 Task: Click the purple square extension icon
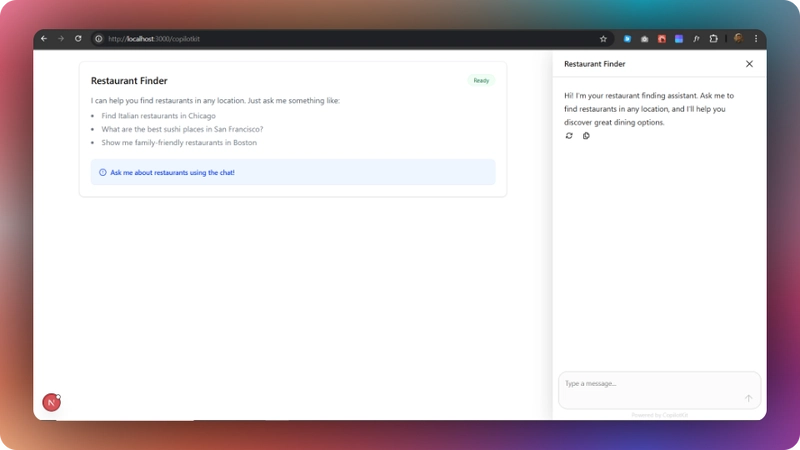[679, 39]
